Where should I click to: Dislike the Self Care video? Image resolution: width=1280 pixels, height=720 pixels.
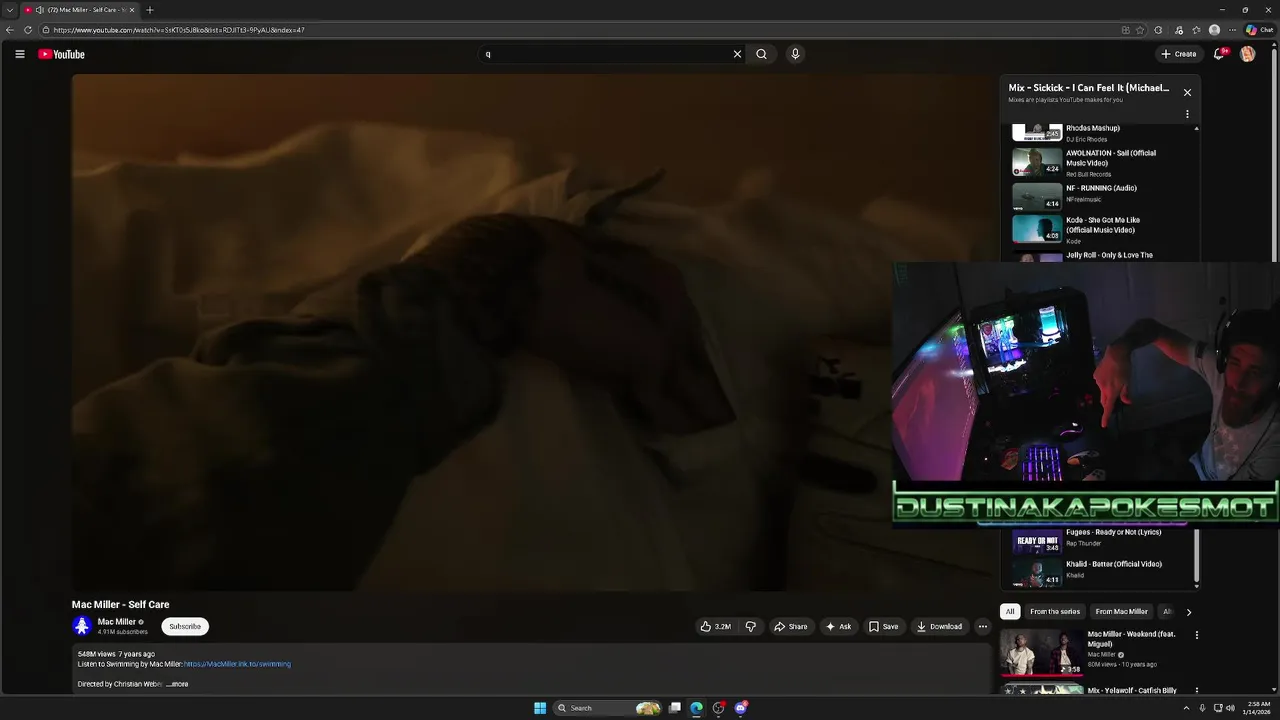click(750, 626)
